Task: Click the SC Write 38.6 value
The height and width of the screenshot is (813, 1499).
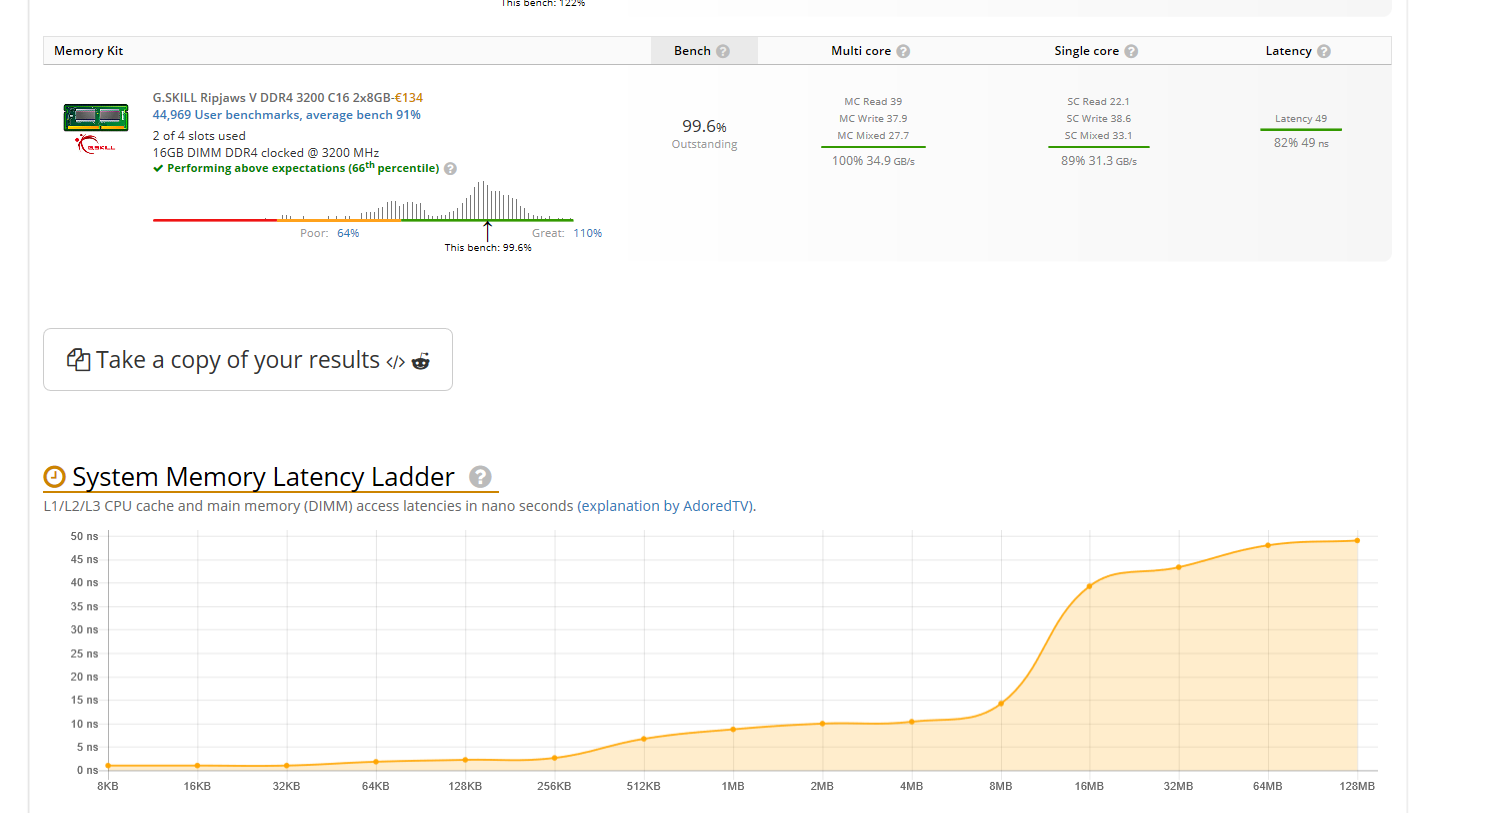Action: [x=1098, y=119]
